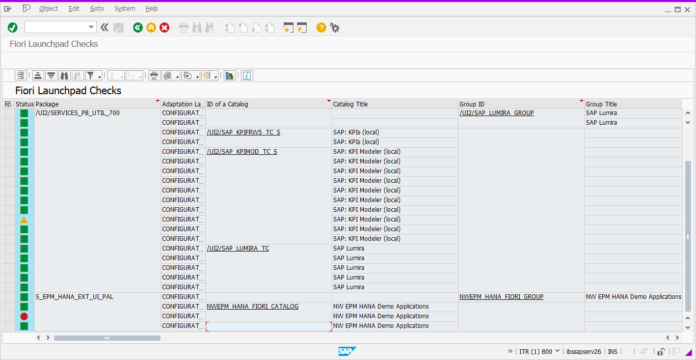Select the S_EPM_HANA_EXT_UI_PAL package cell

click(x=97, y=297)
